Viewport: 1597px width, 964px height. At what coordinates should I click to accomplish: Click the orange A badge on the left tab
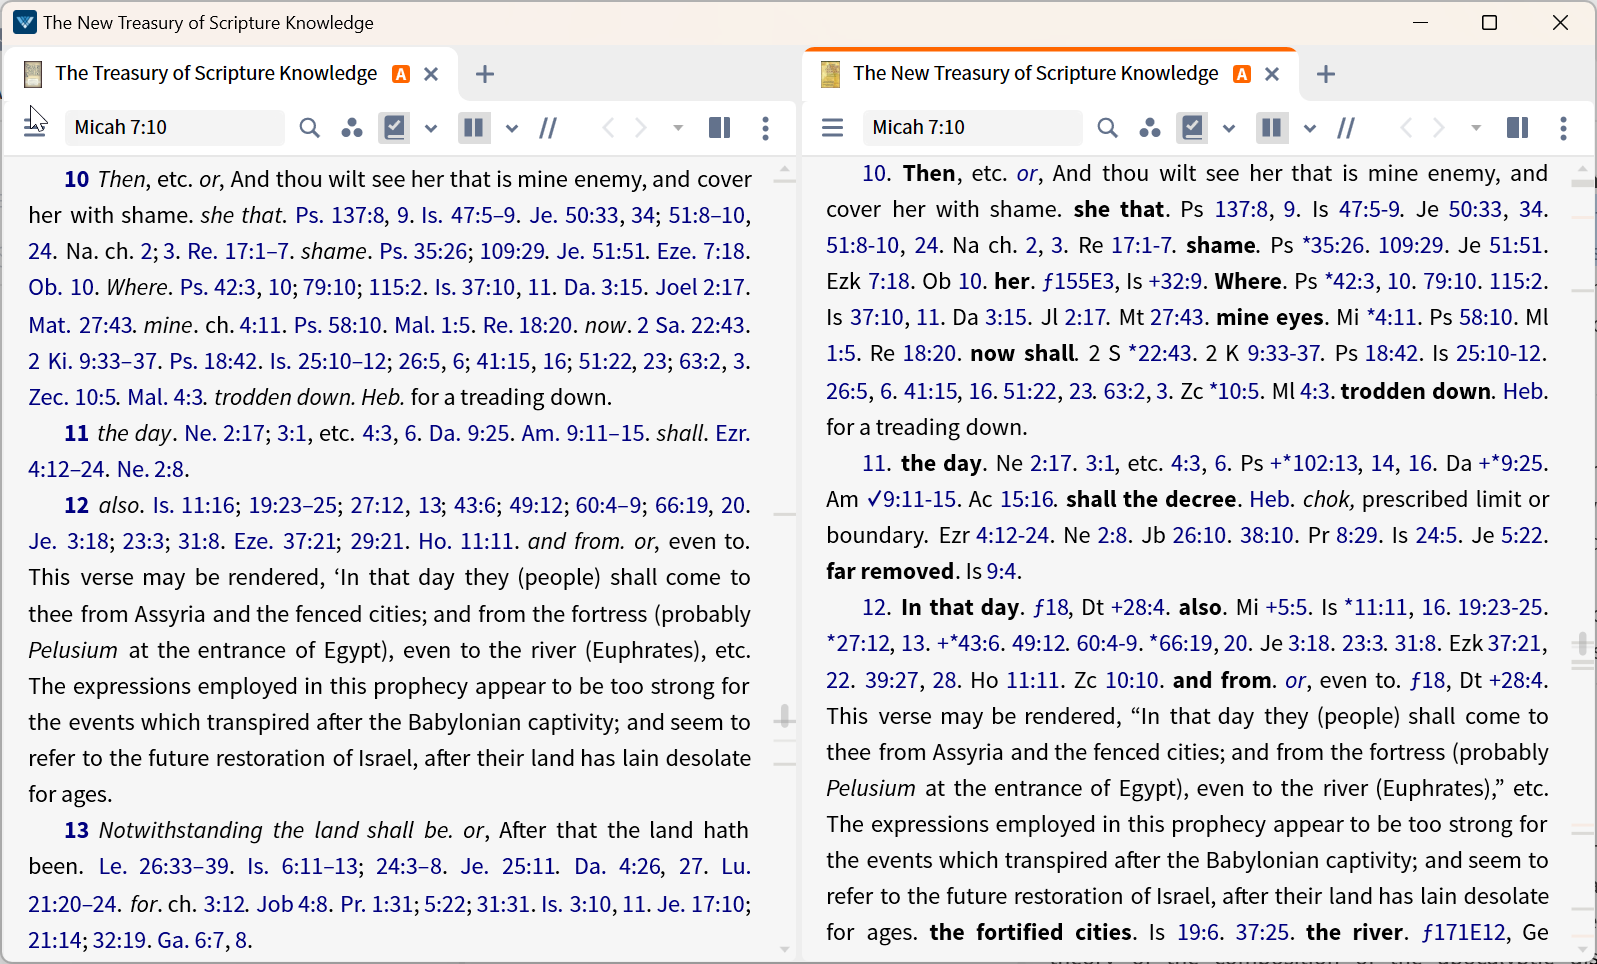[401, 74]
